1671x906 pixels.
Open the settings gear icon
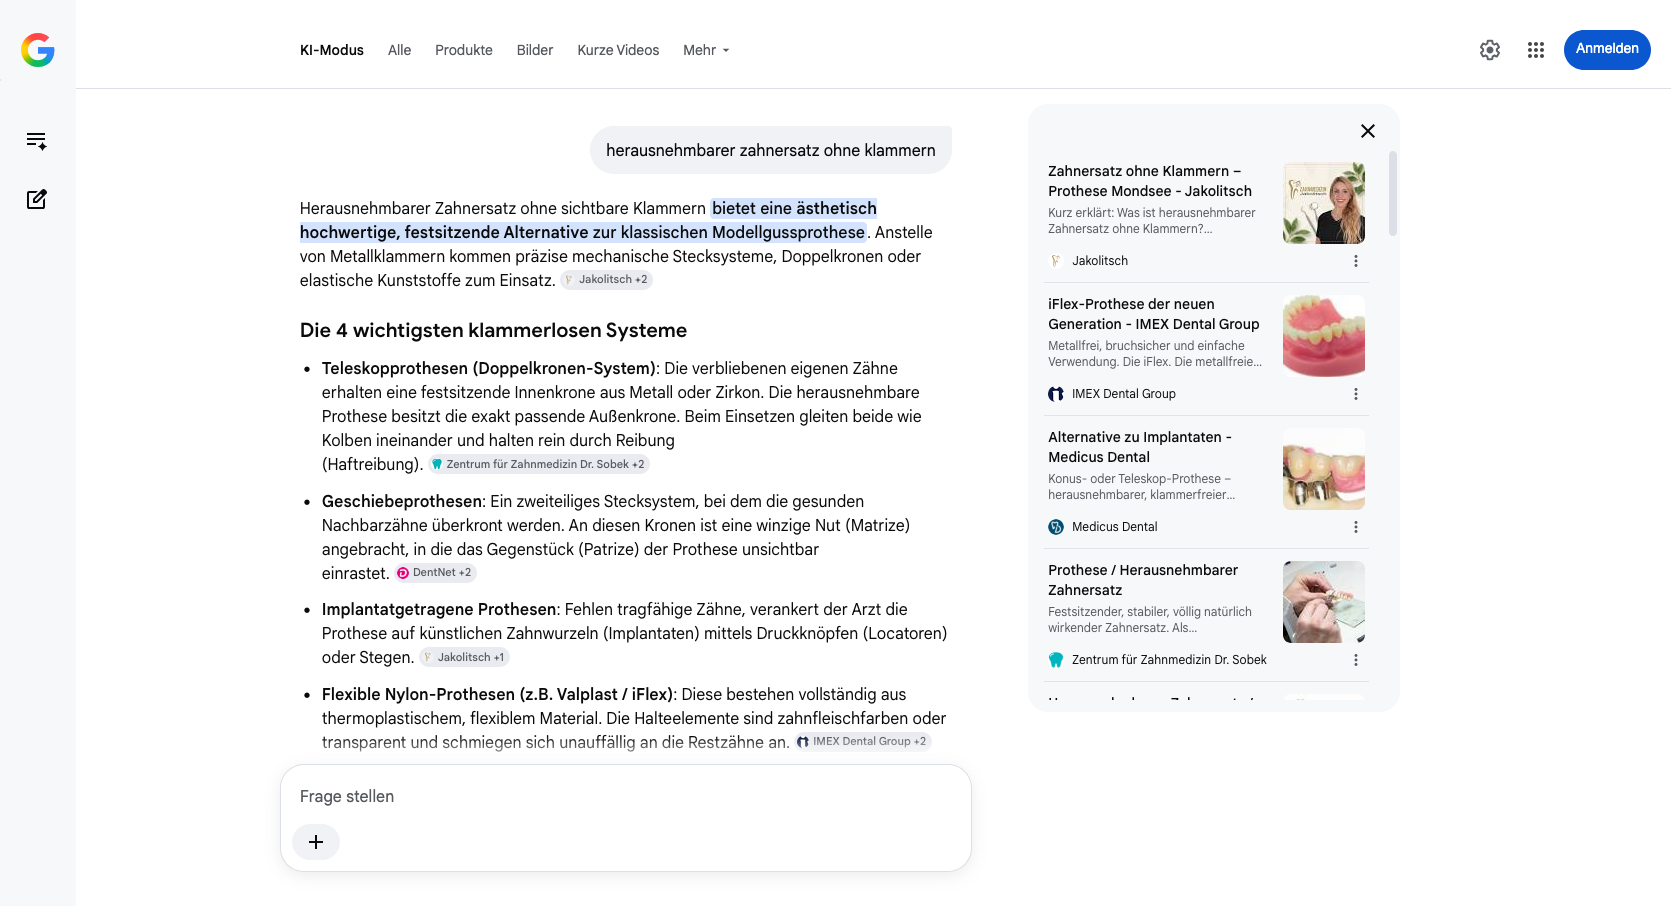tap(1490, 50)
